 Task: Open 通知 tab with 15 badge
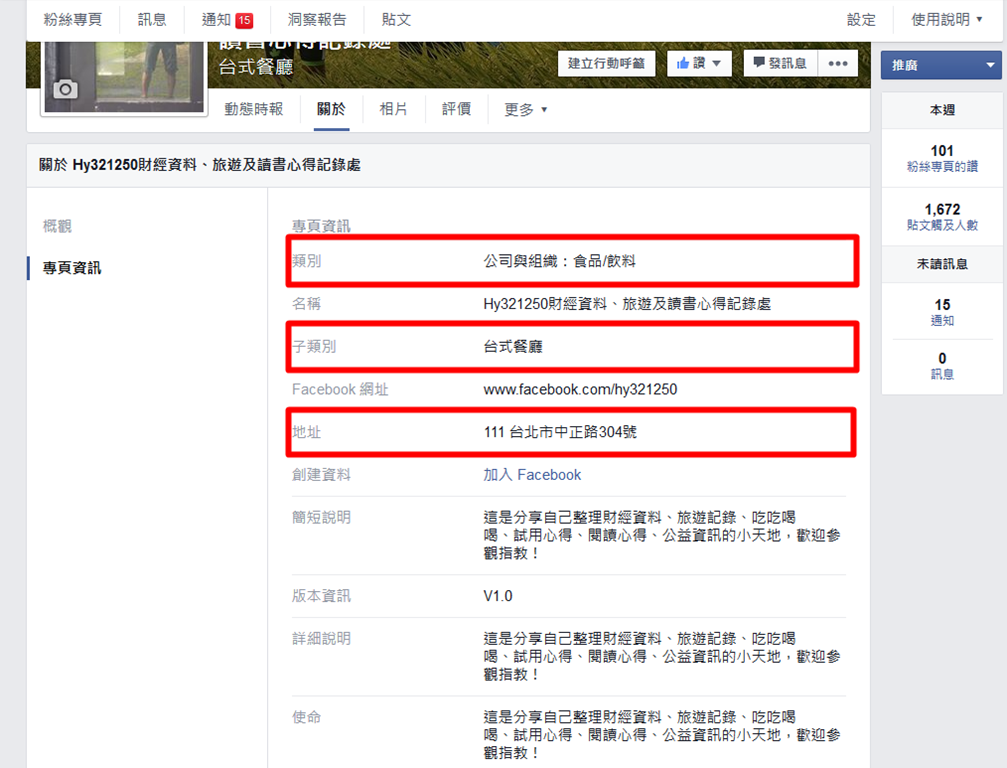coord(227,20)
